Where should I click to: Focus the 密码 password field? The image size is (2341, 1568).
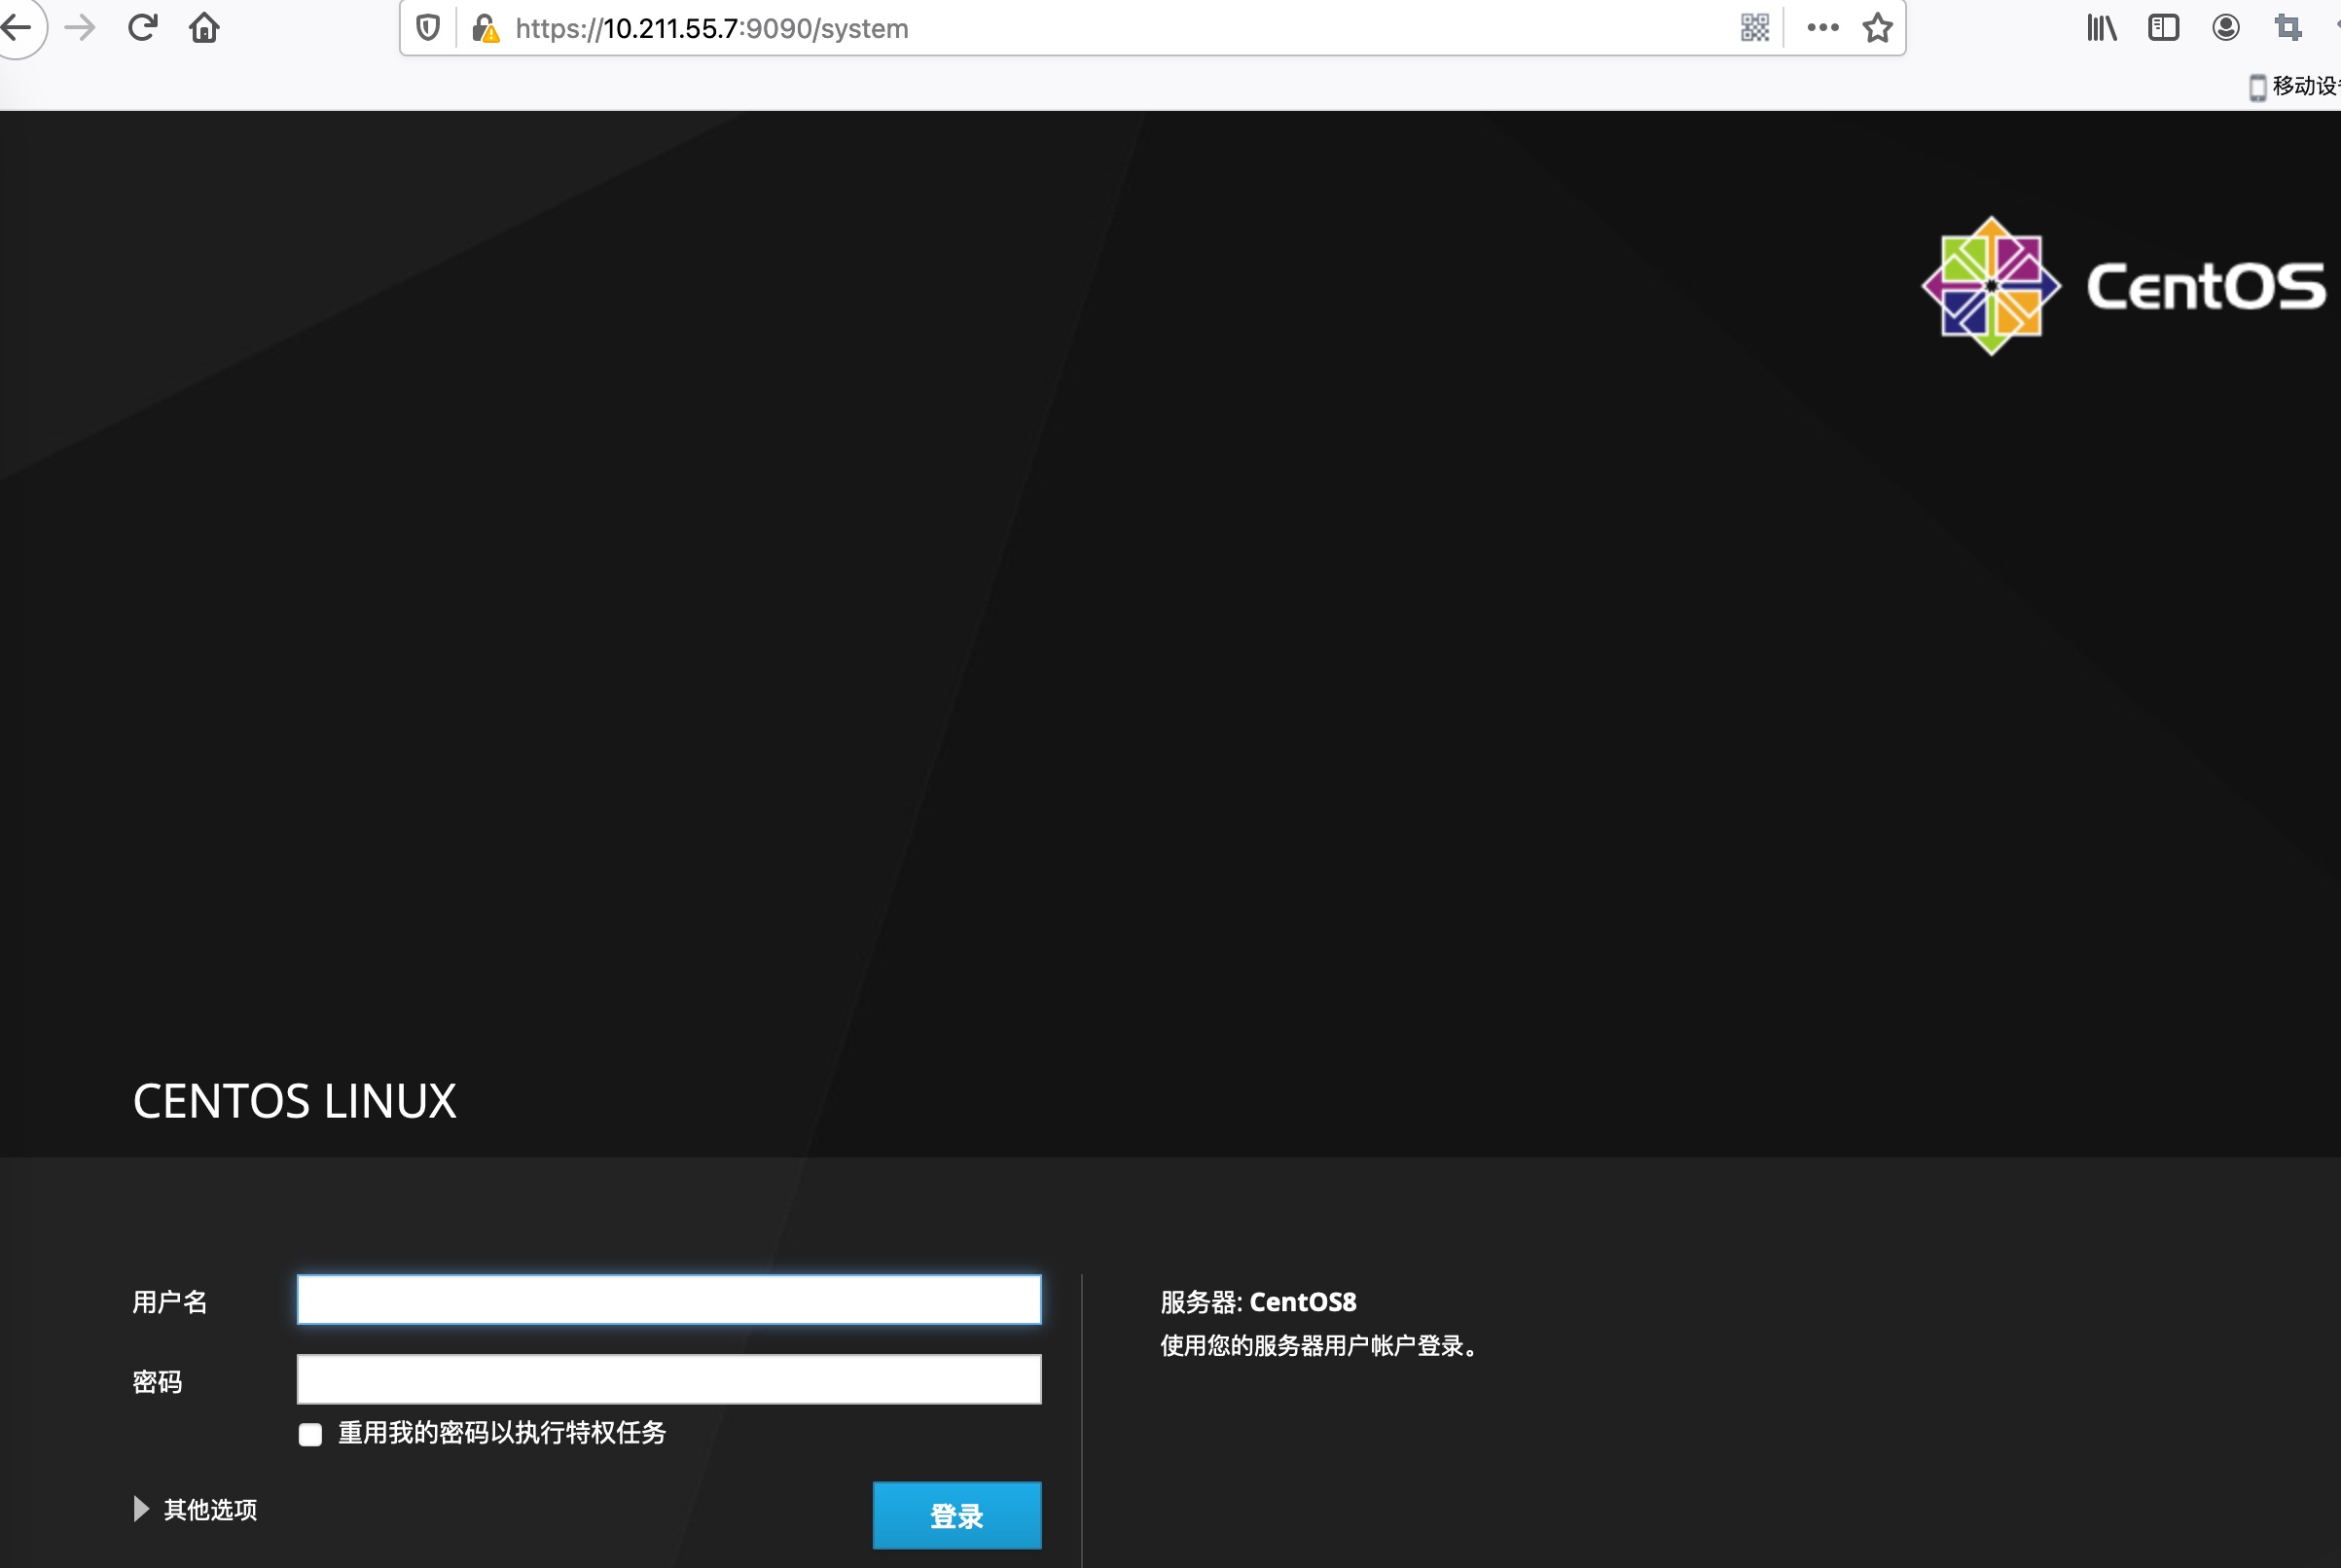pos(669,1380)
